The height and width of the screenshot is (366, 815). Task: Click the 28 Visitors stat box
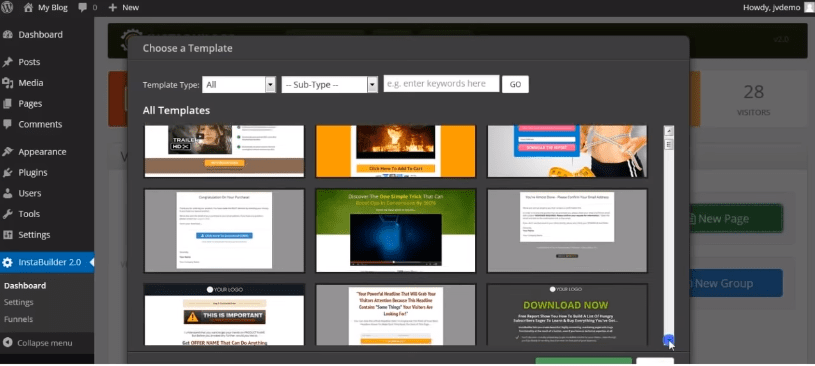754,99
